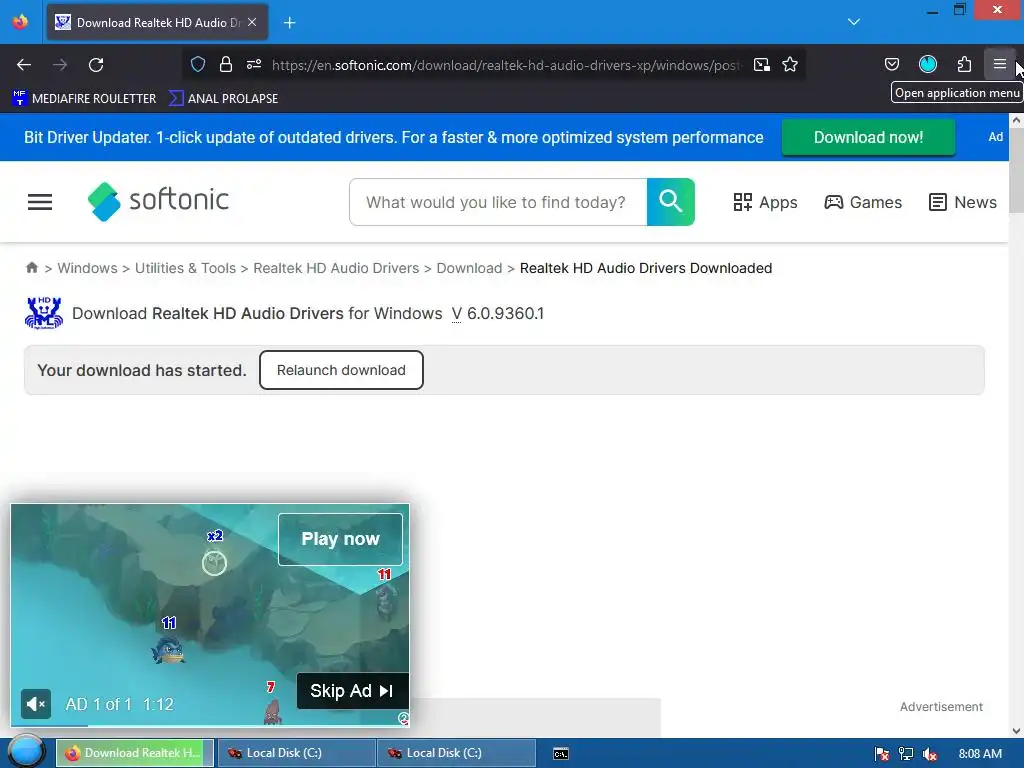
Task: Close the Realtek HD Audio tab
Action: [x=252, y=22]
